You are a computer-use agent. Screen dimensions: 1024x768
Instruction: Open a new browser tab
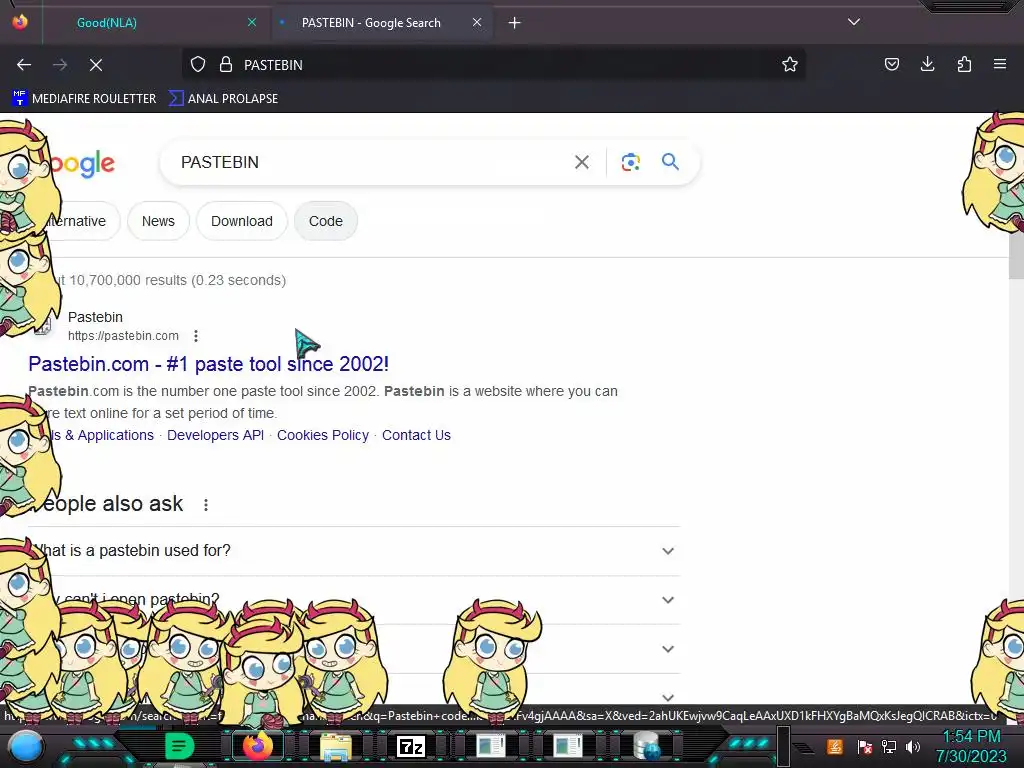pyautogui.click(x=515, y=23)
